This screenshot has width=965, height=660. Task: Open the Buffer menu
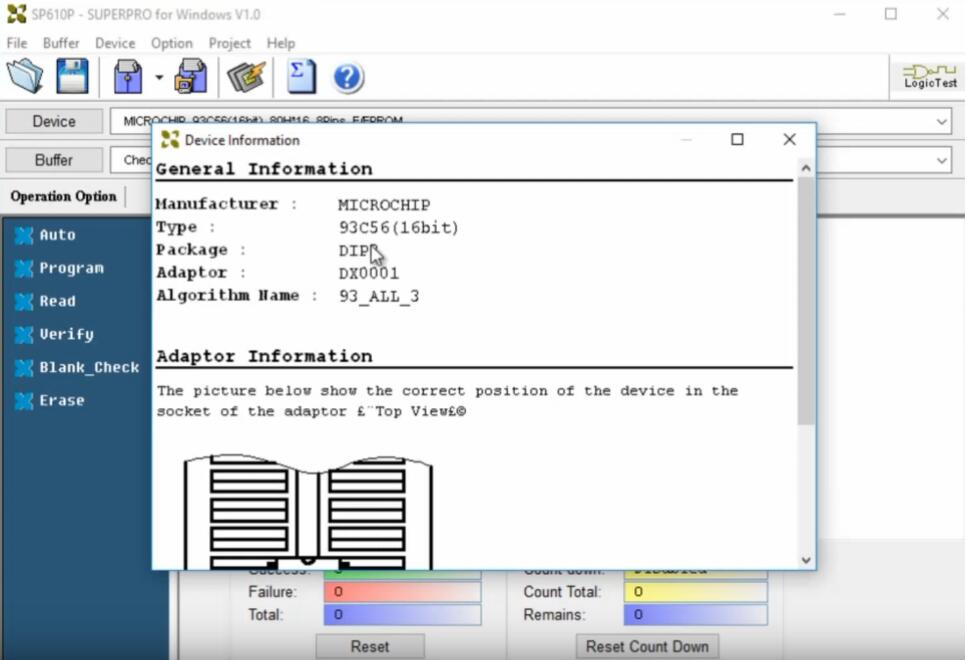(61, 43)
